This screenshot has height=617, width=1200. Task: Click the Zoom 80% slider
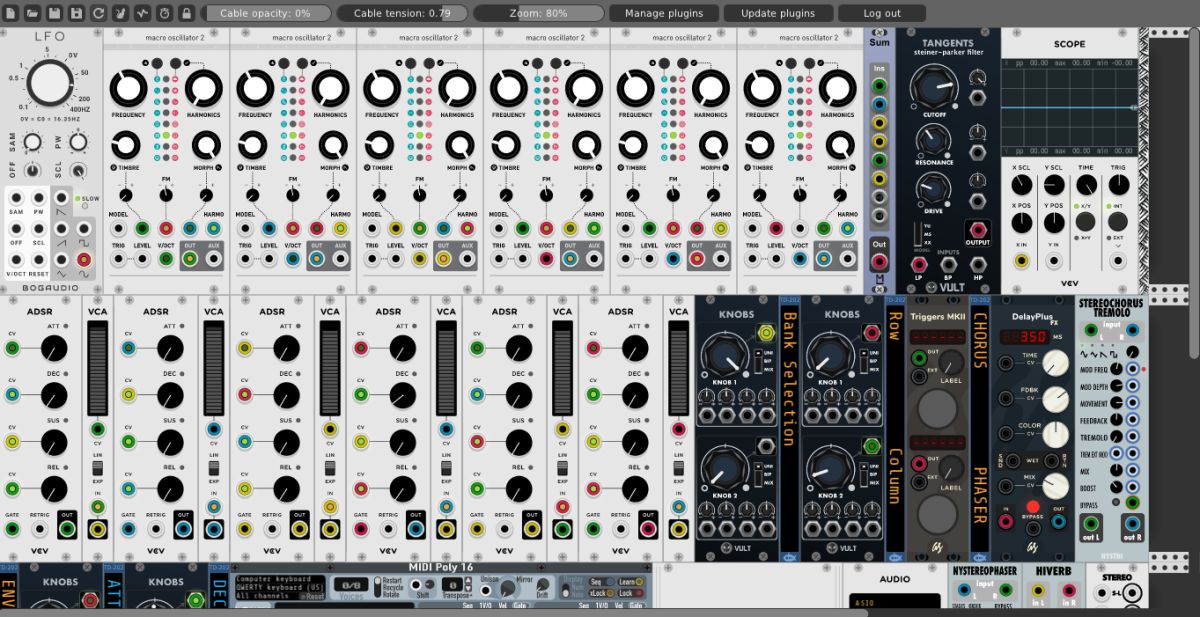(x=538, y=13)
